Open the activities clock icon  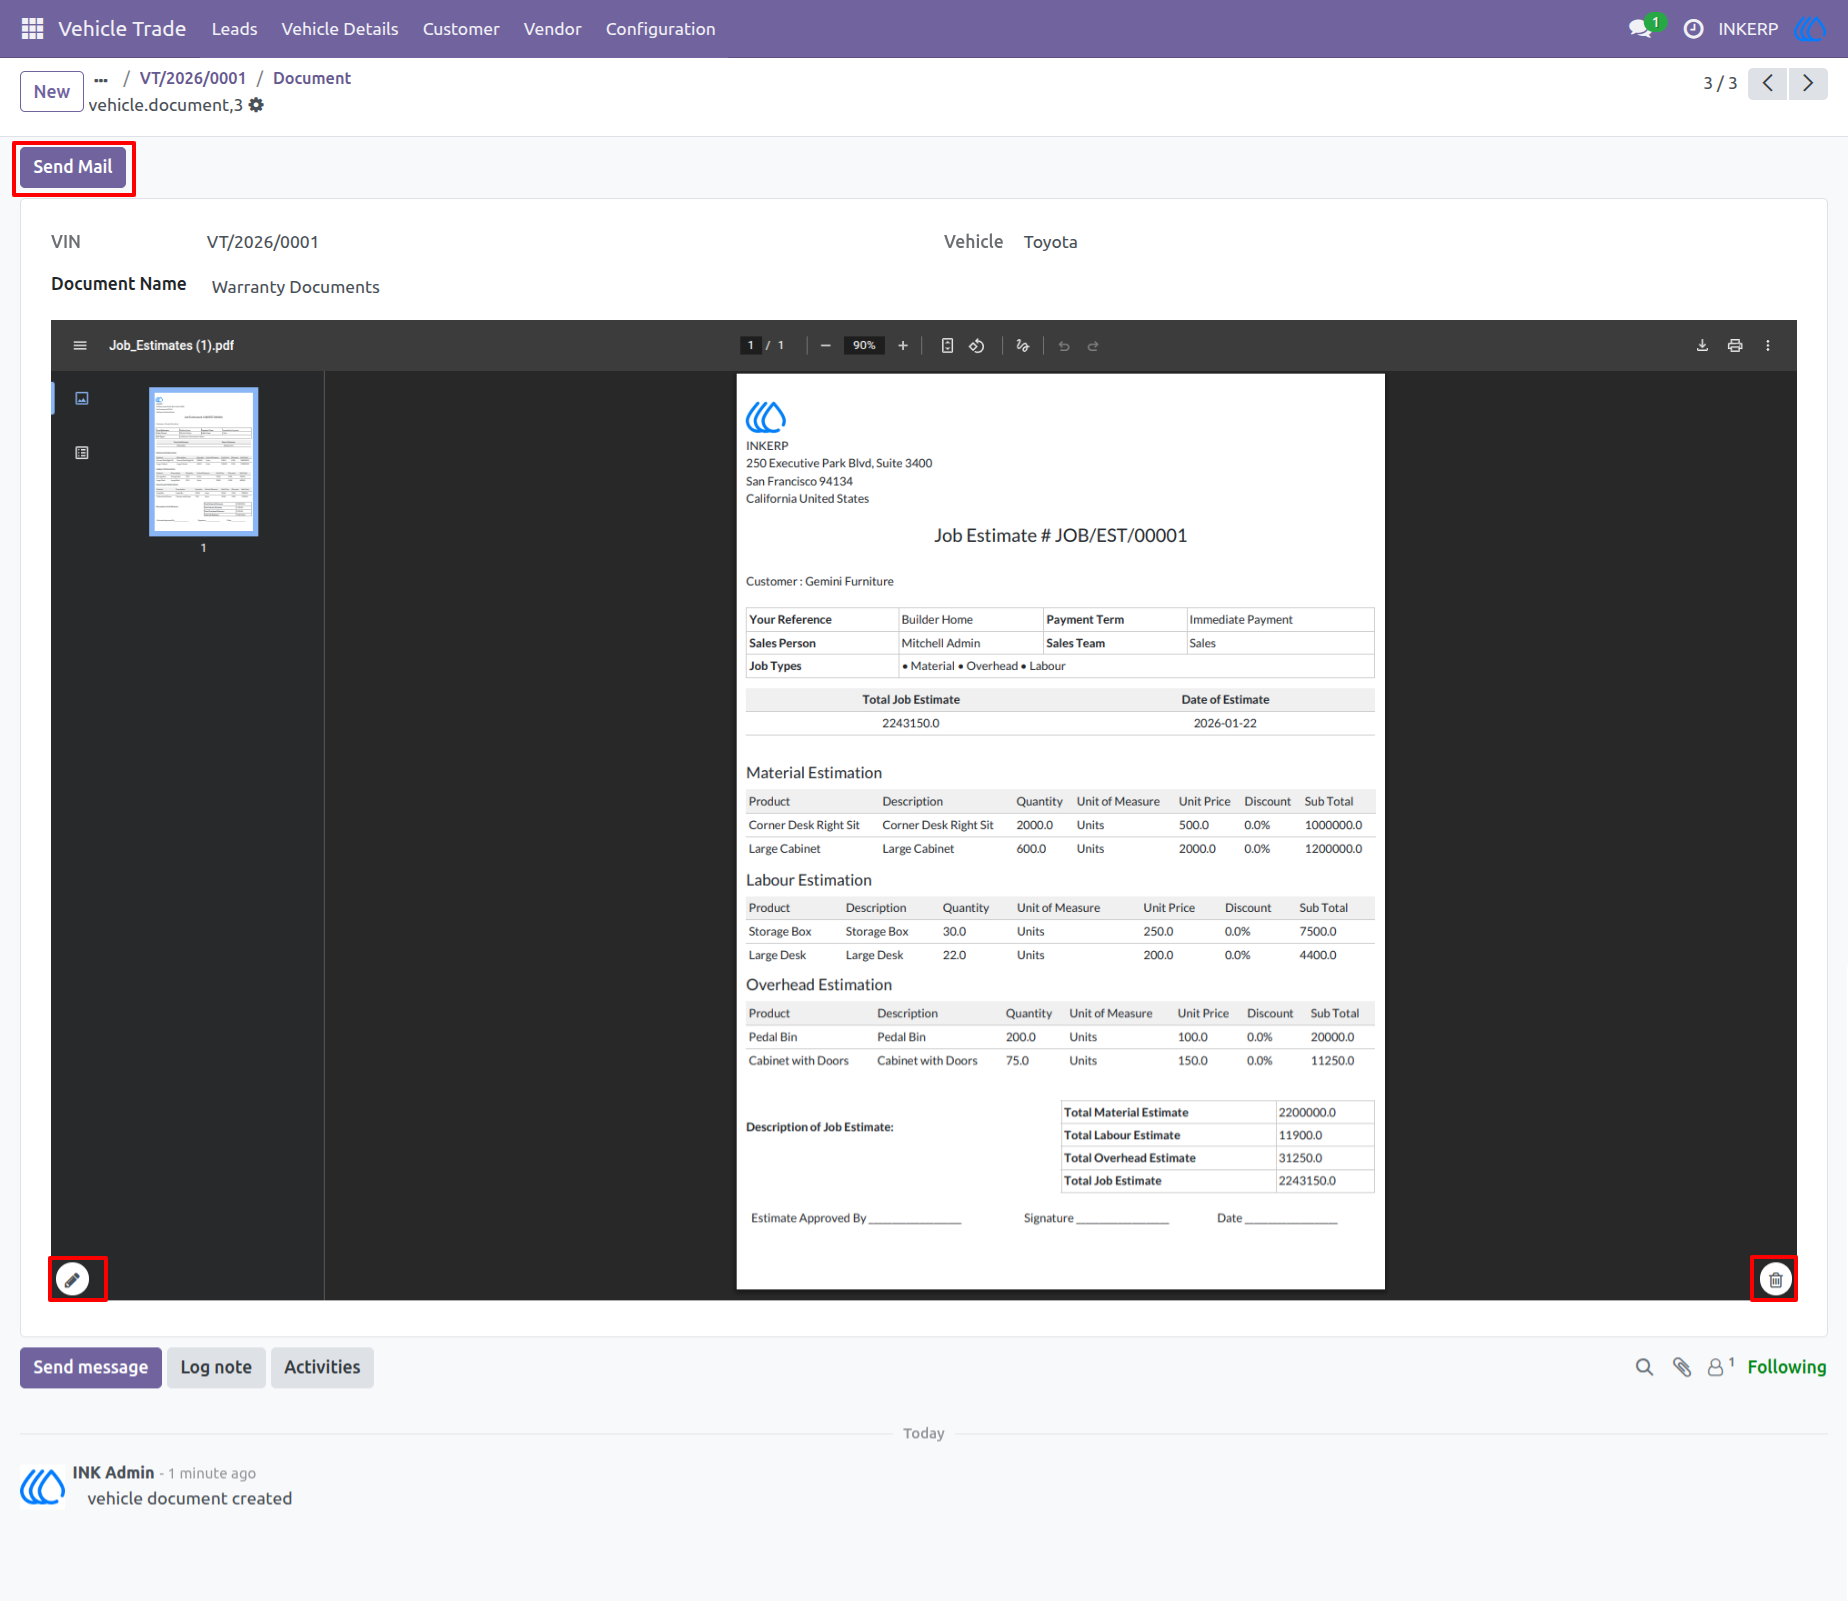point(1693,29)
